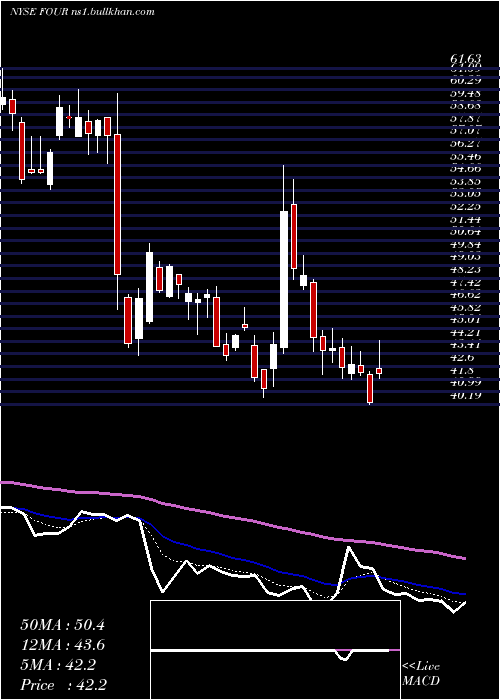Click the 49.84 price axis label
The image size is (500, 700).
pos(466,244)
